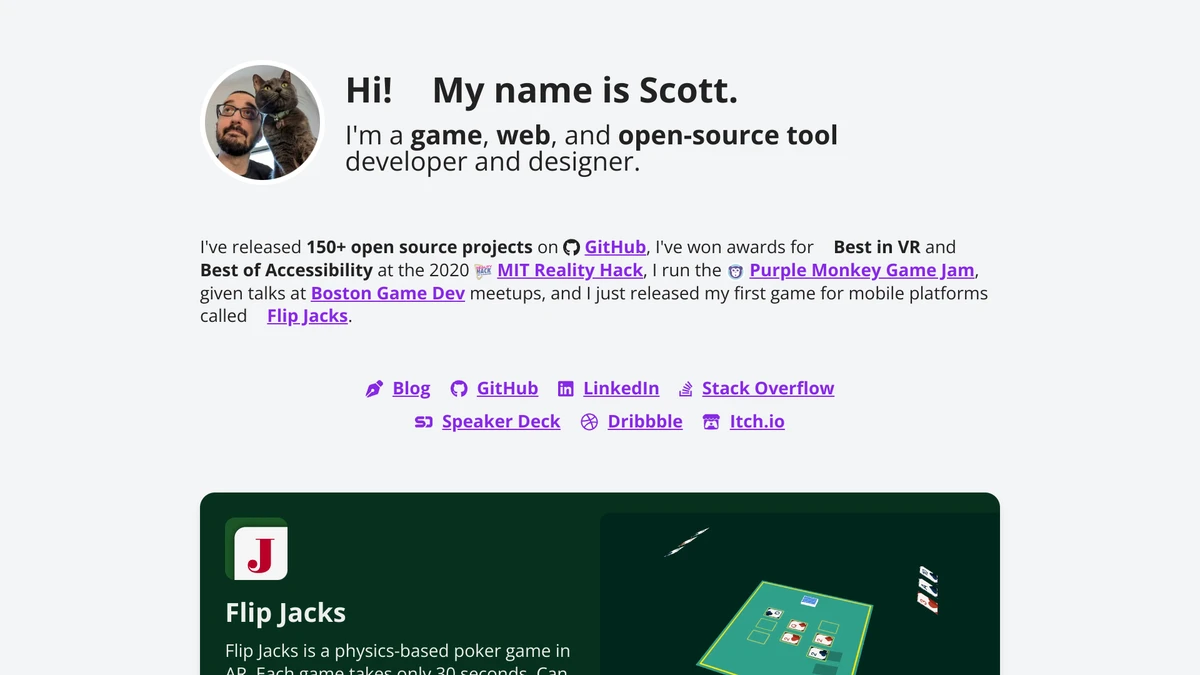The width and height of the screenshot is (1200, 675).
Task: Click the GitHub octocat icon in links row
Action: 459,389
